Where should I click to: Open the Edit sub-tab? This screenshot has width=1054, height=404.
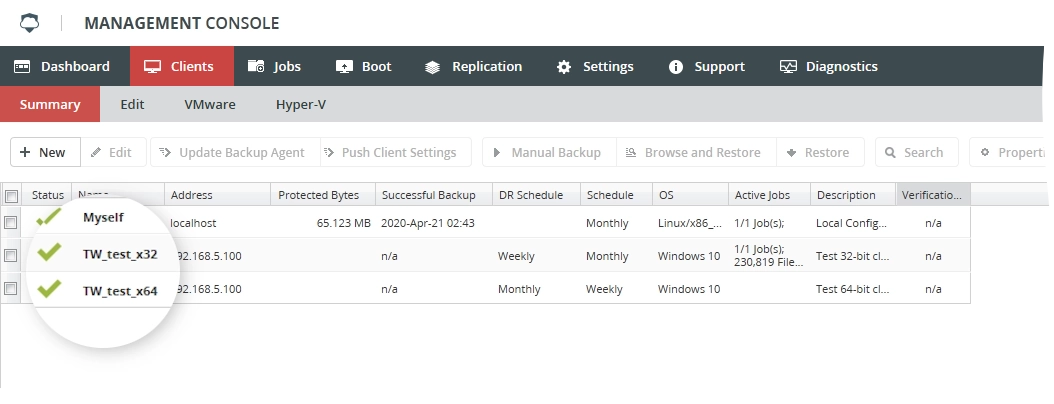pos(132,104)
